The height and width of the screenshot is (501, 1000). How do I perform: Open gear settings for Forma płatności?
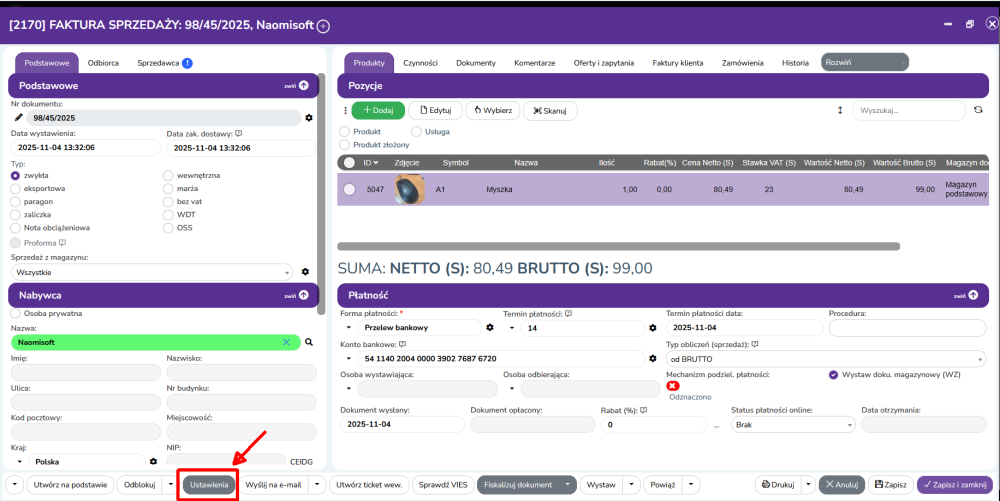(490, 327)
